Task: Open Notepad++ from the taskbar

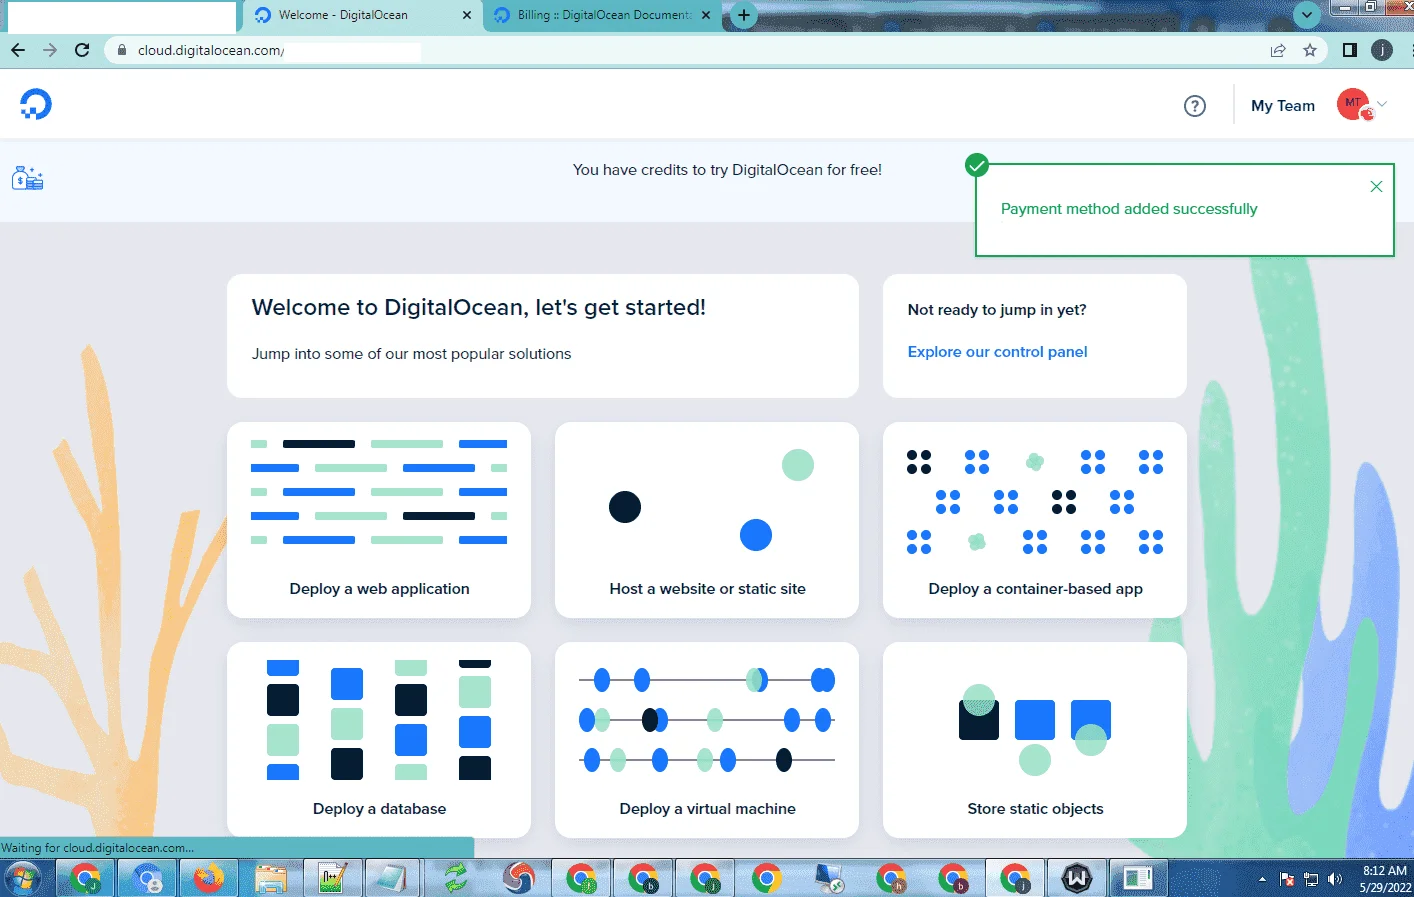Action: coord(333,879)
